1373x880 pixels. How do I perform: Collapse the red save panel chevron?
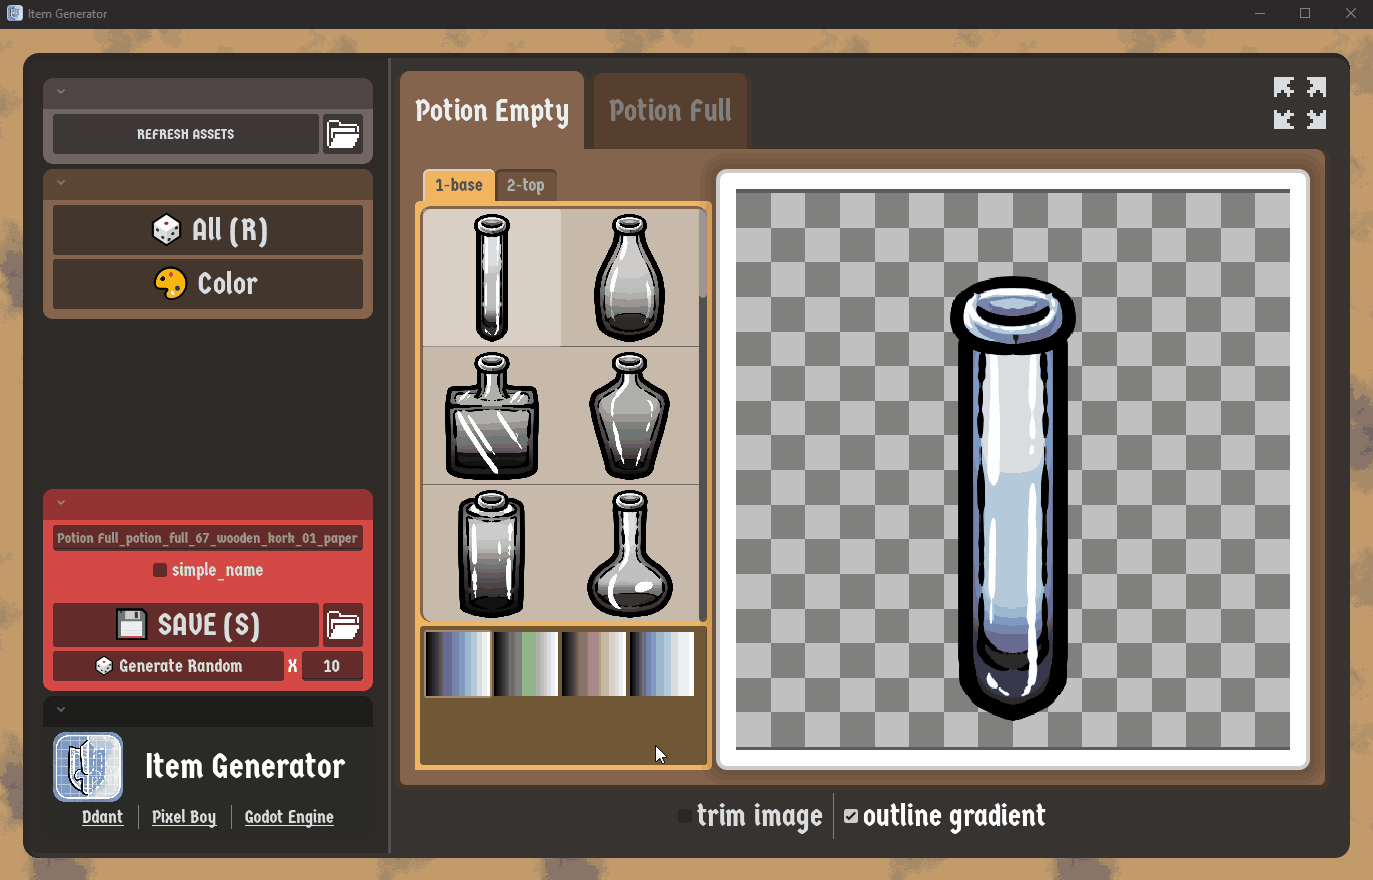pyautogui.click(x=61, y=503)
